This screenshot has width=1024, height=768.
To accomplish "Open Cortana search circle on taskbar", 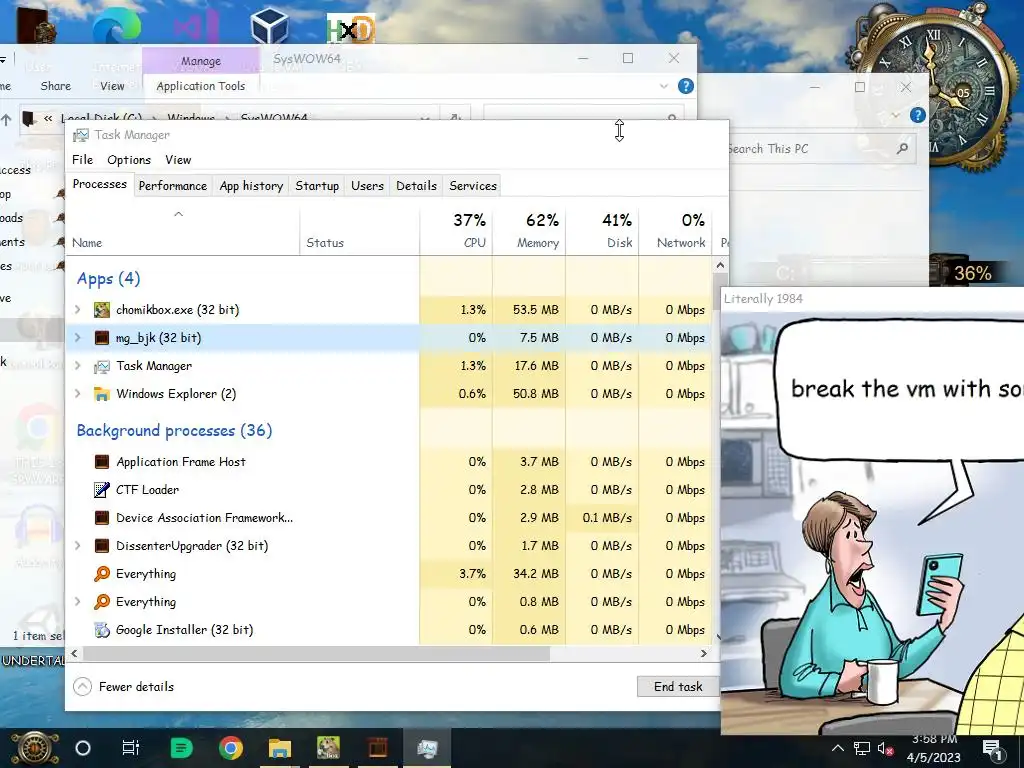I will pyautogui.click(x=83, y=748).
